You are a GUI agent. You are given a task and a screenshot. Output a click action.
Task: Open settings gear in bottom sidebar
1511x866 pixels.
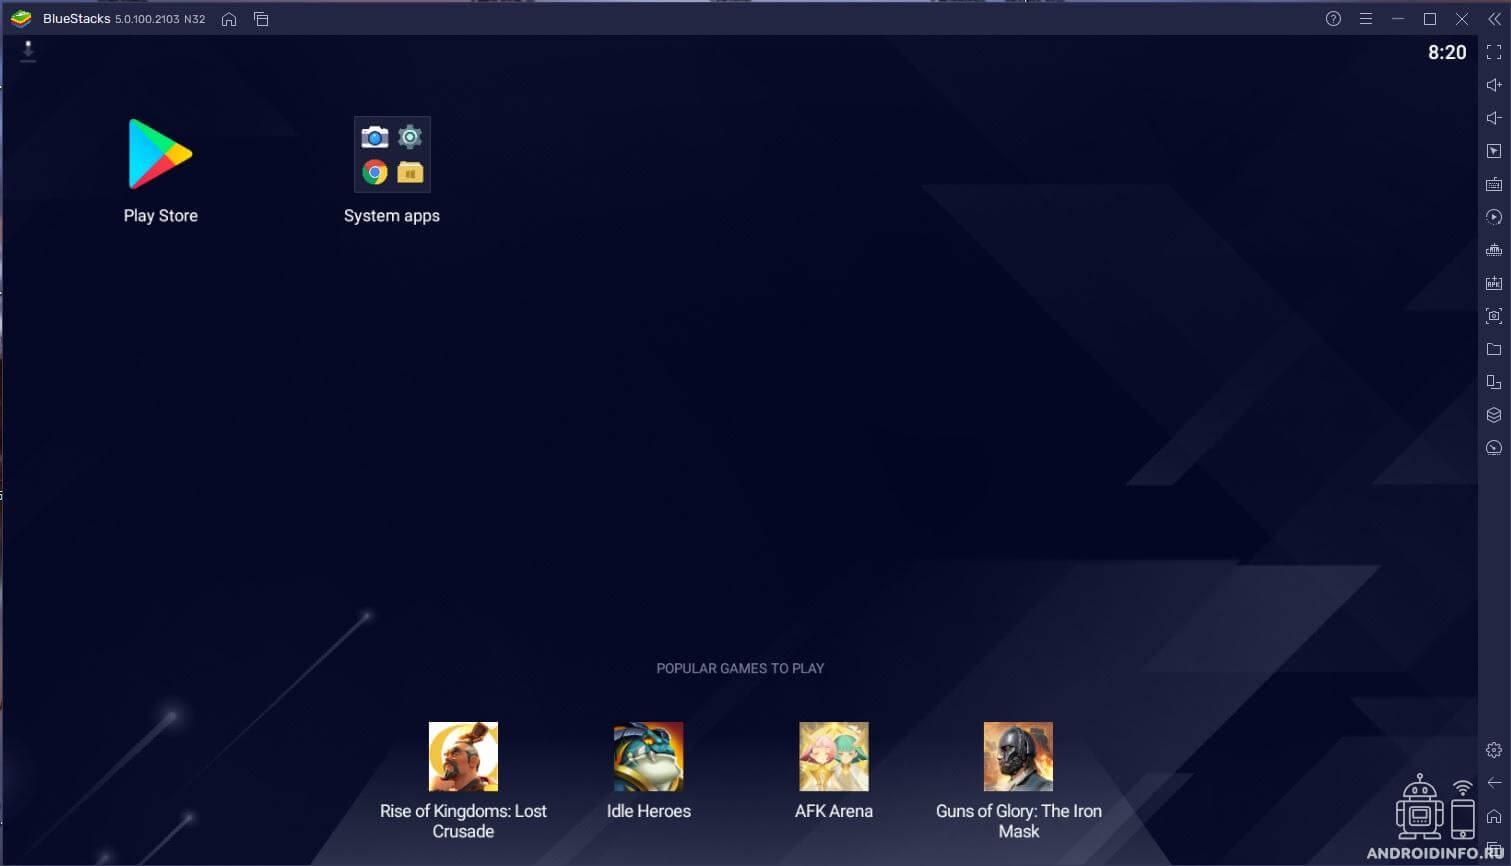(x=1494, y=750)
